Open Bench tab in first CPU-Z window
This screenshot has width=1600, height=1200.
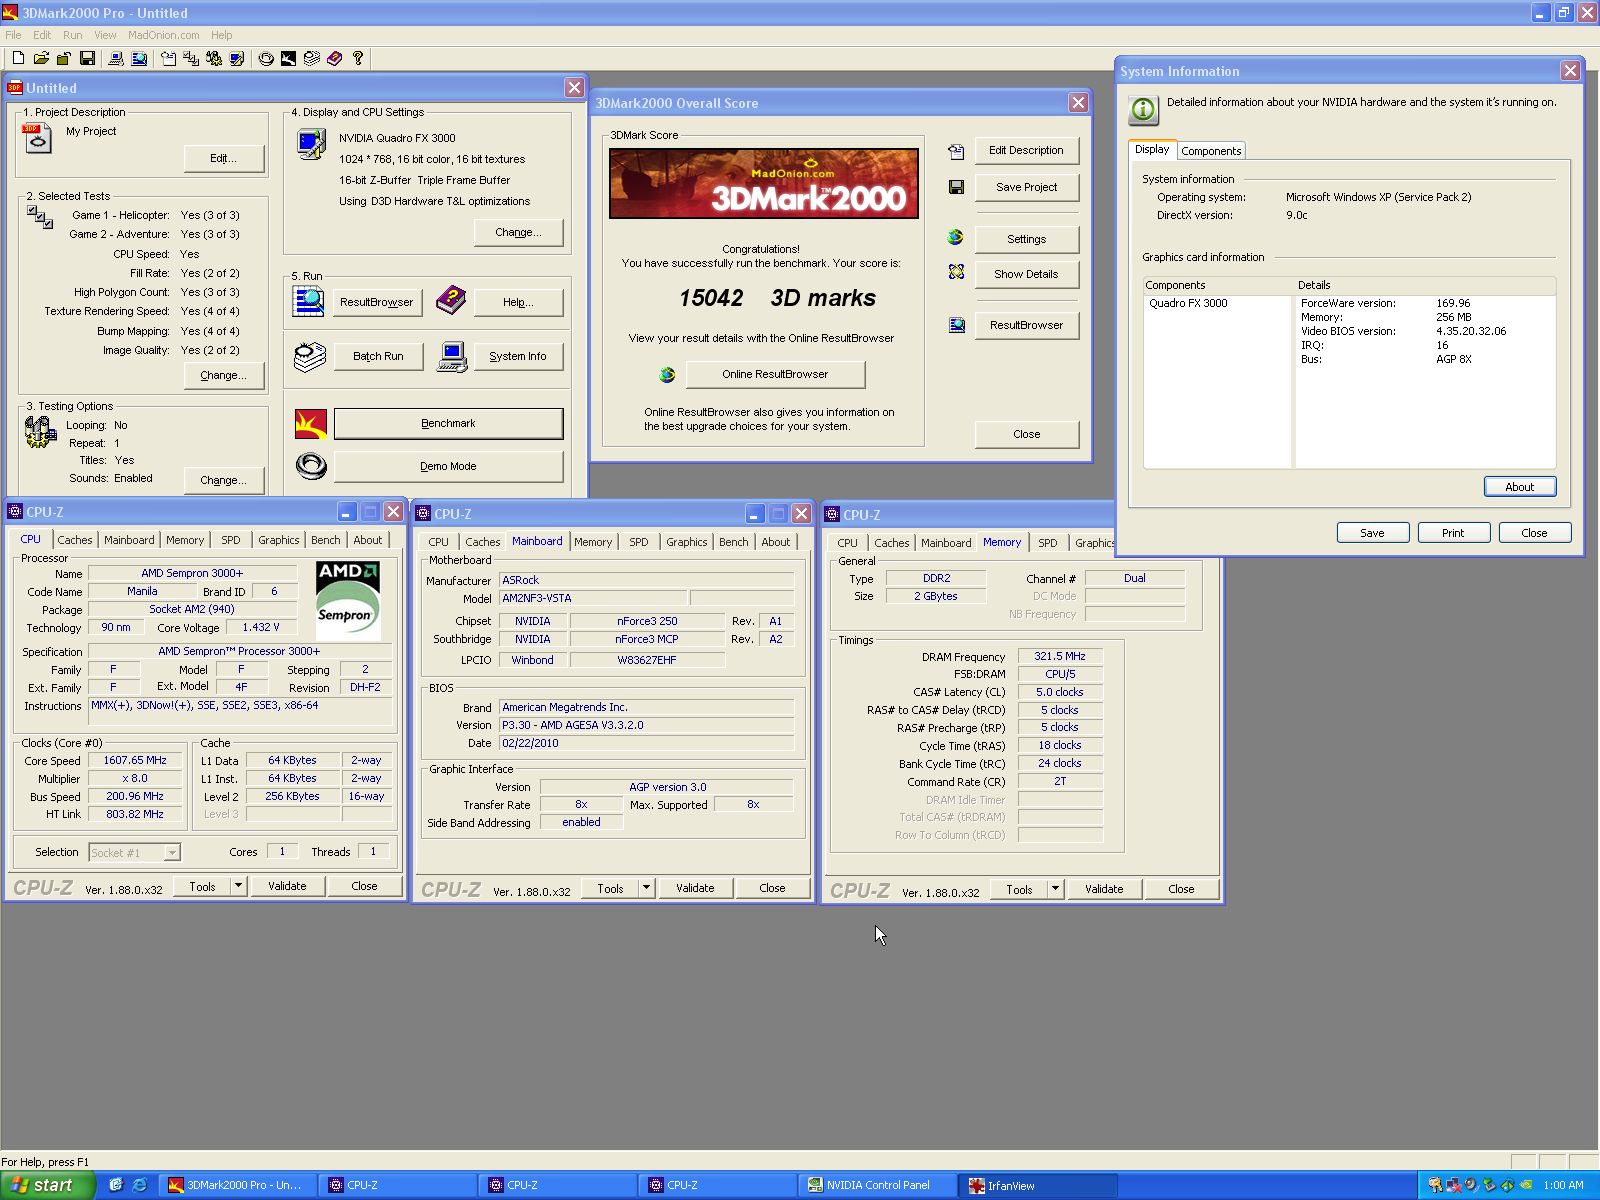point(326,540)
